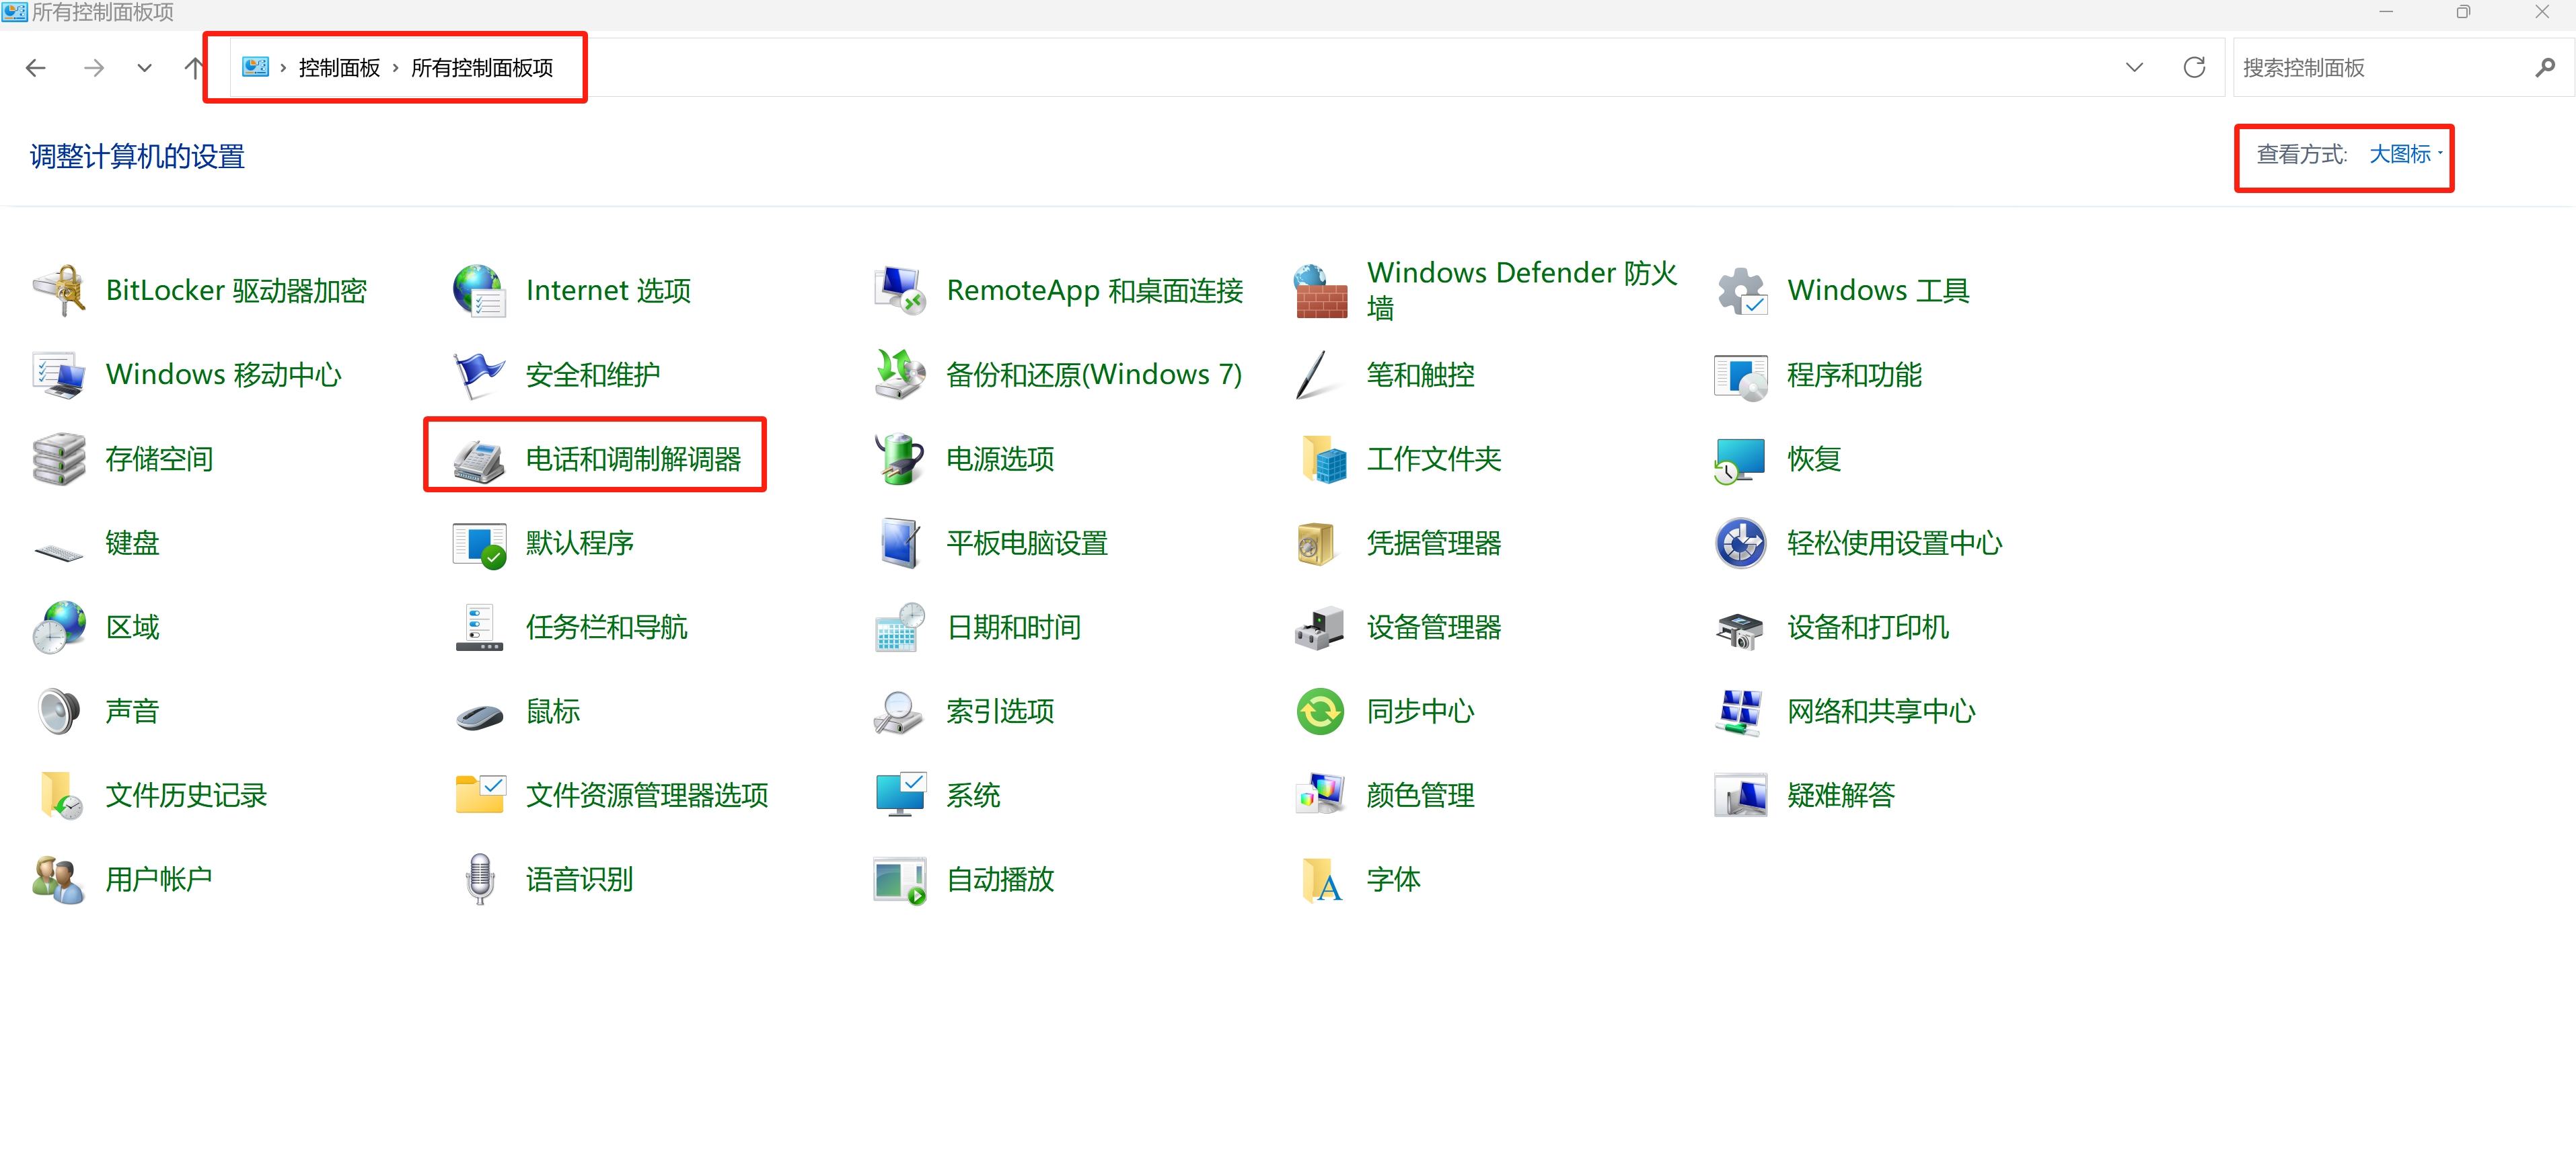2576x1154 pixels.
Task: Click the 轻松使用设置中心 icon
Action: pyautogui.click(x=1741, y=543)
